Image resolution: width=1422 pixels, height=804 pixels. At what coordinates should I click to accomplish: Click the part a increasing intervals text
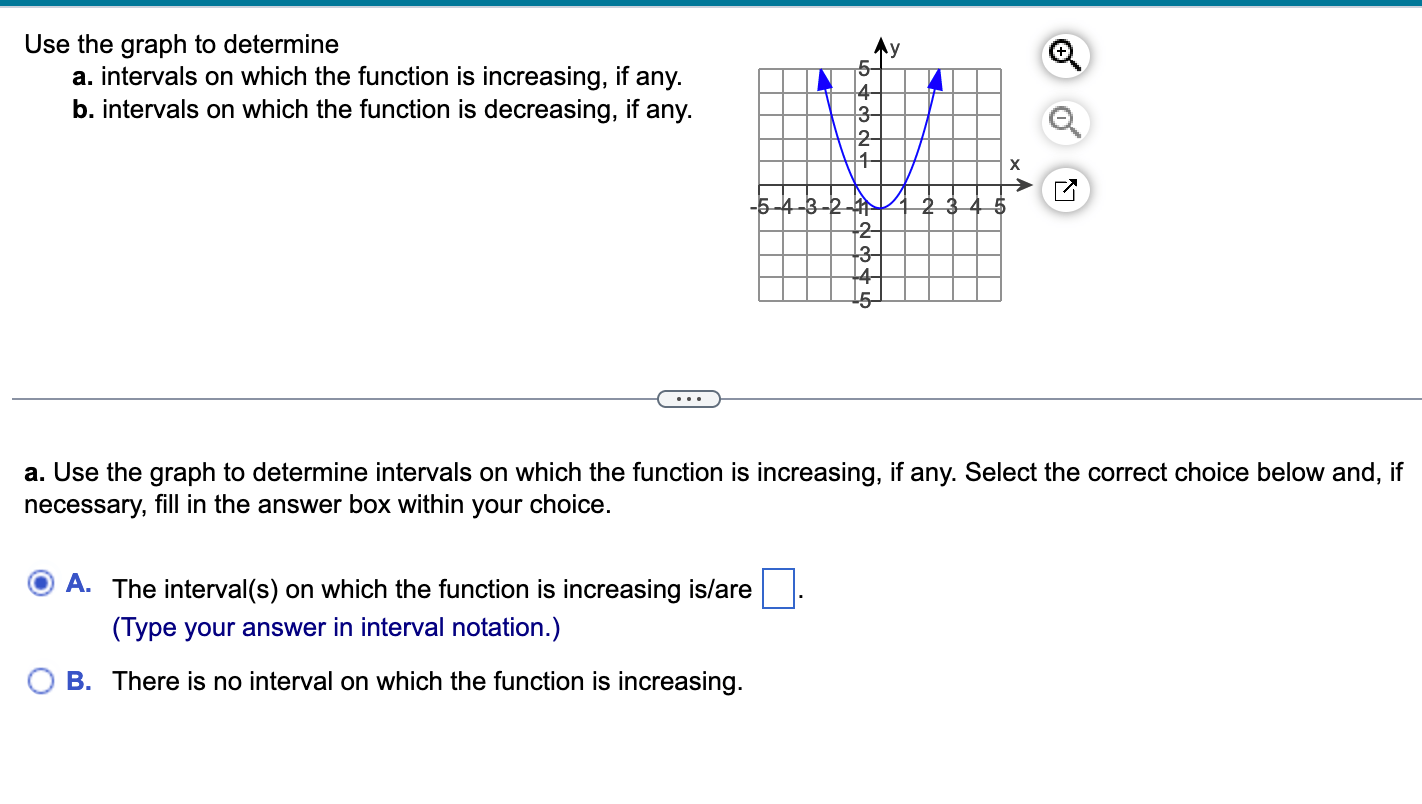(x=378, y=76)
